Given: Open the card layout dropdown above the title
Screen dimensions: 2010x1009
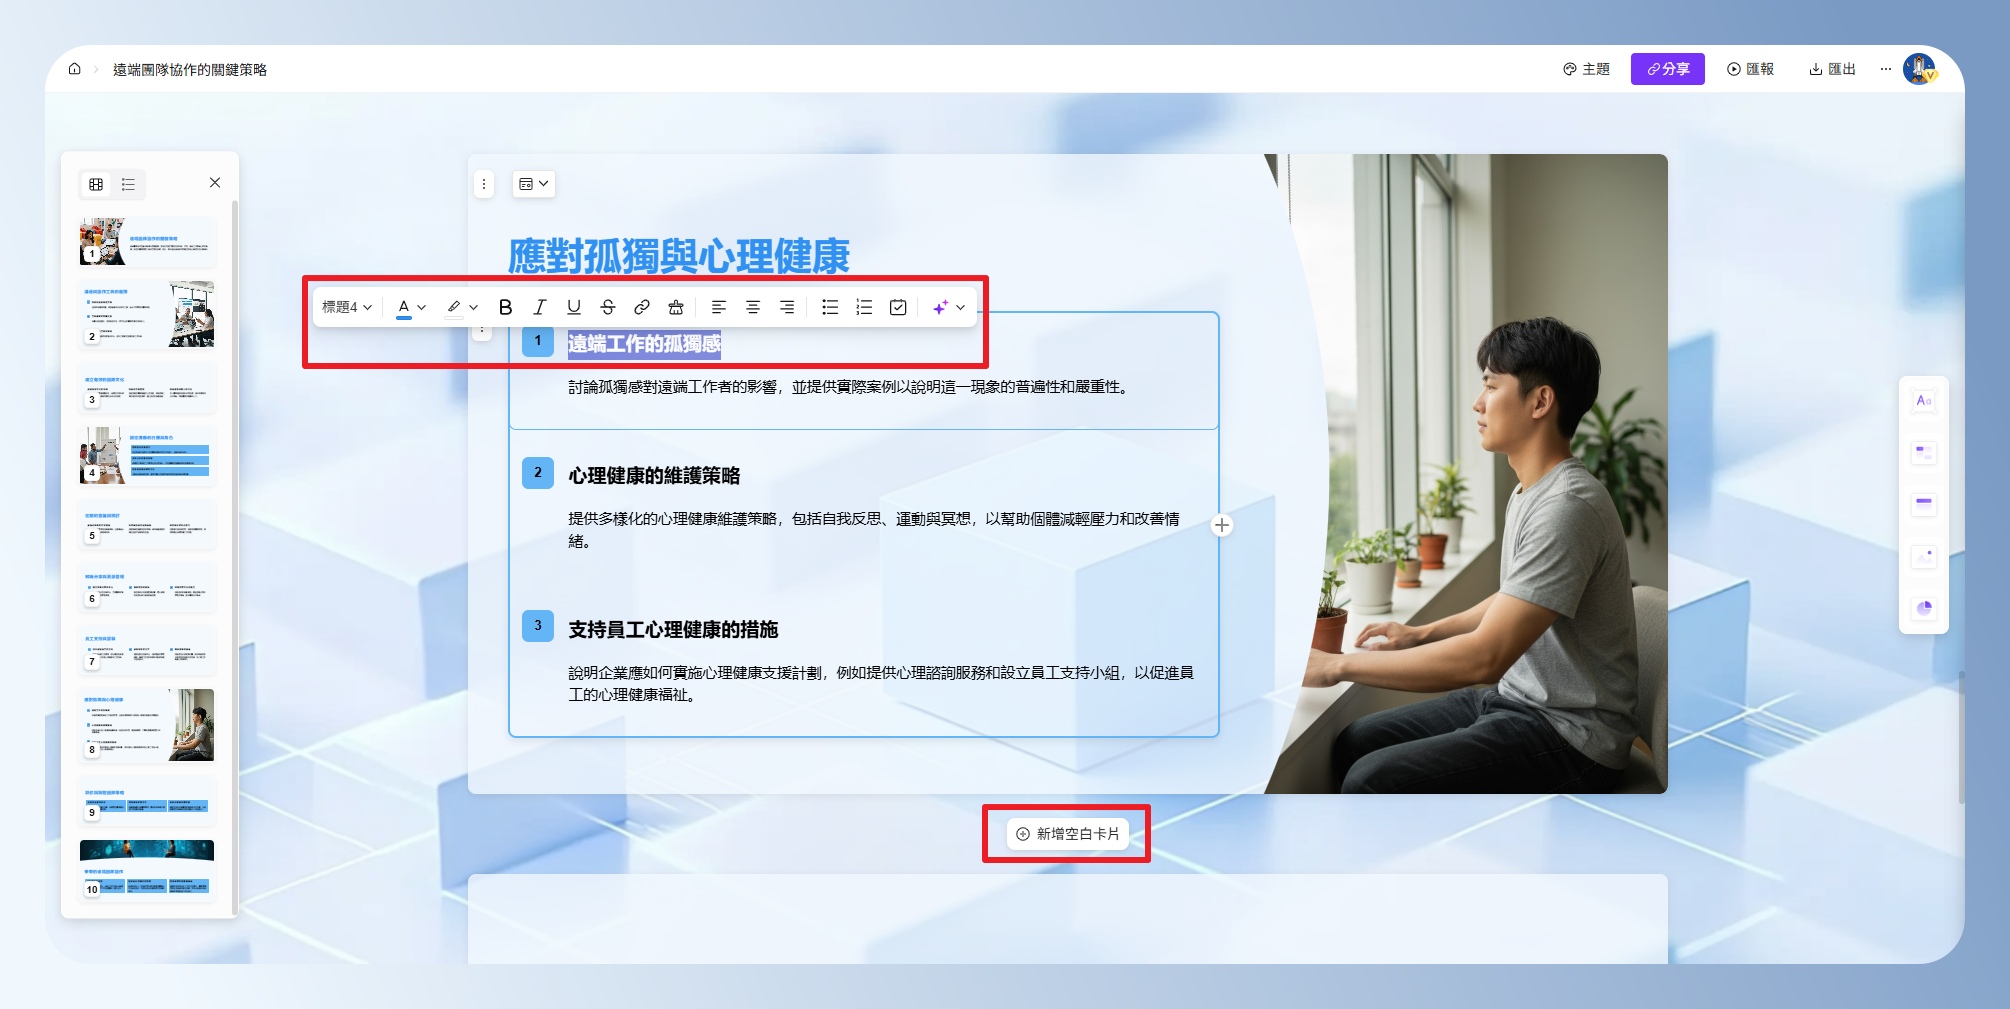Looking at the screenshot, I should pyautogui.click(x=533, y=184).
